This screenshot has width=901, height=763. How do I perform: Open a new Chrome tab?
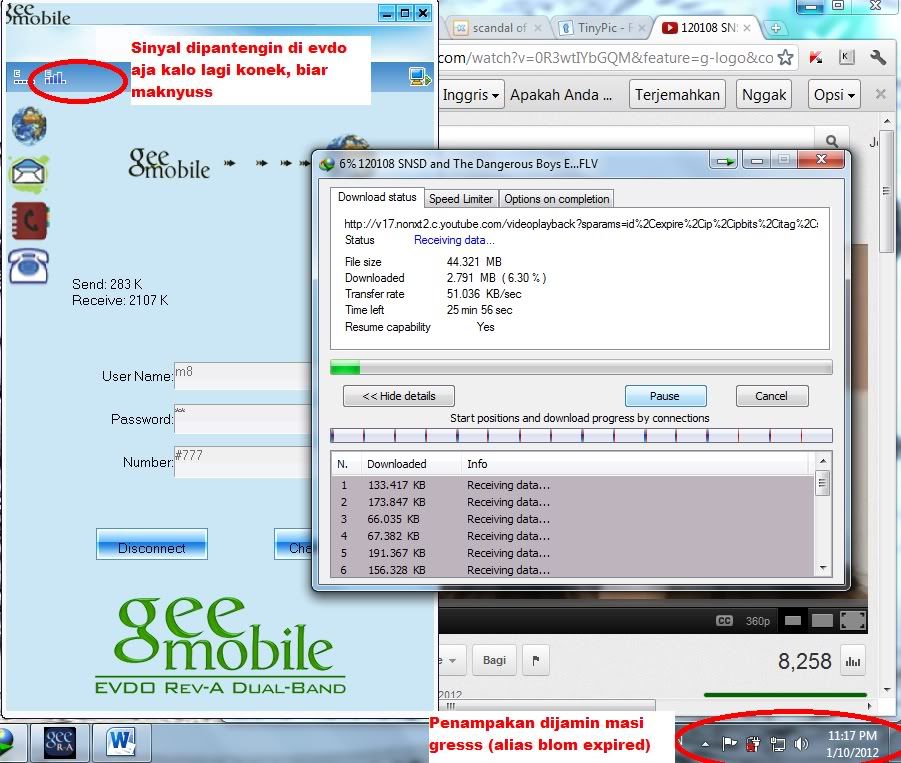pyautogui.click(x=775, y=28)
